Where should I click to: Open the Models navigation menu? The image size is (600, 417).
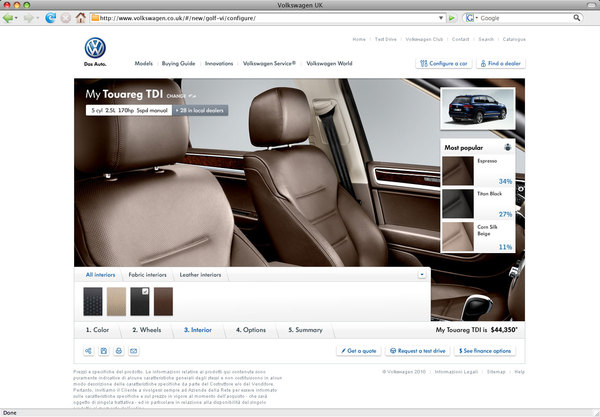pos(143,63)
